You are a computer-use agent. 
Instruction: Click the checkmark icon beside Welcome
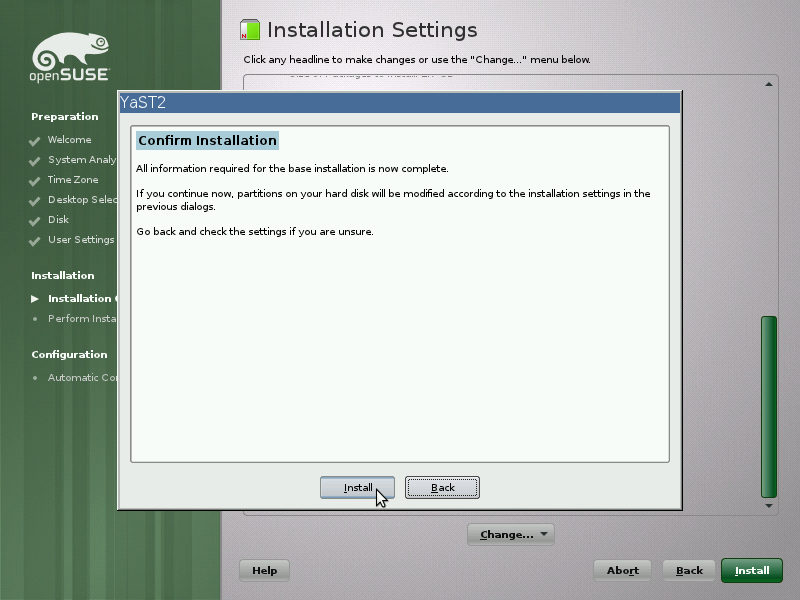coord(33,140)
